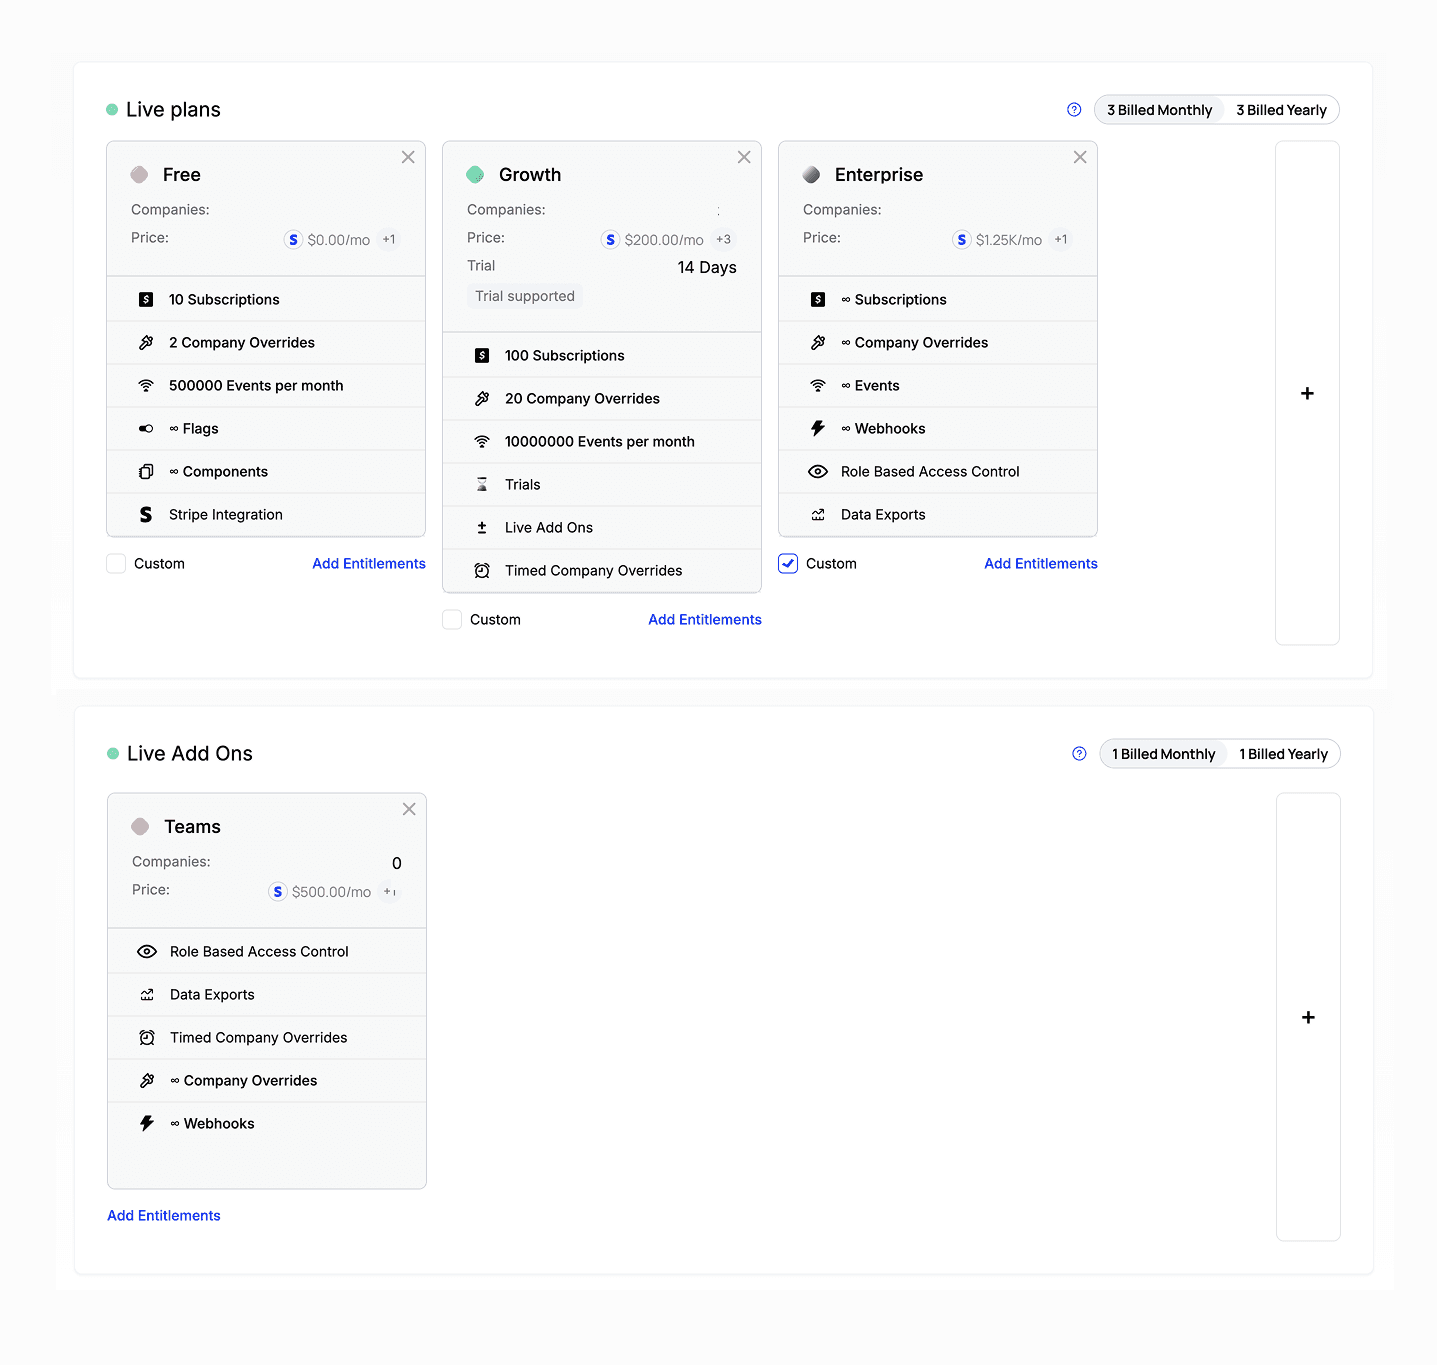Click the Stripe icon next to $200.00/mo price
Viewport: 1437px width, 1365px height.
coord(610,240)
